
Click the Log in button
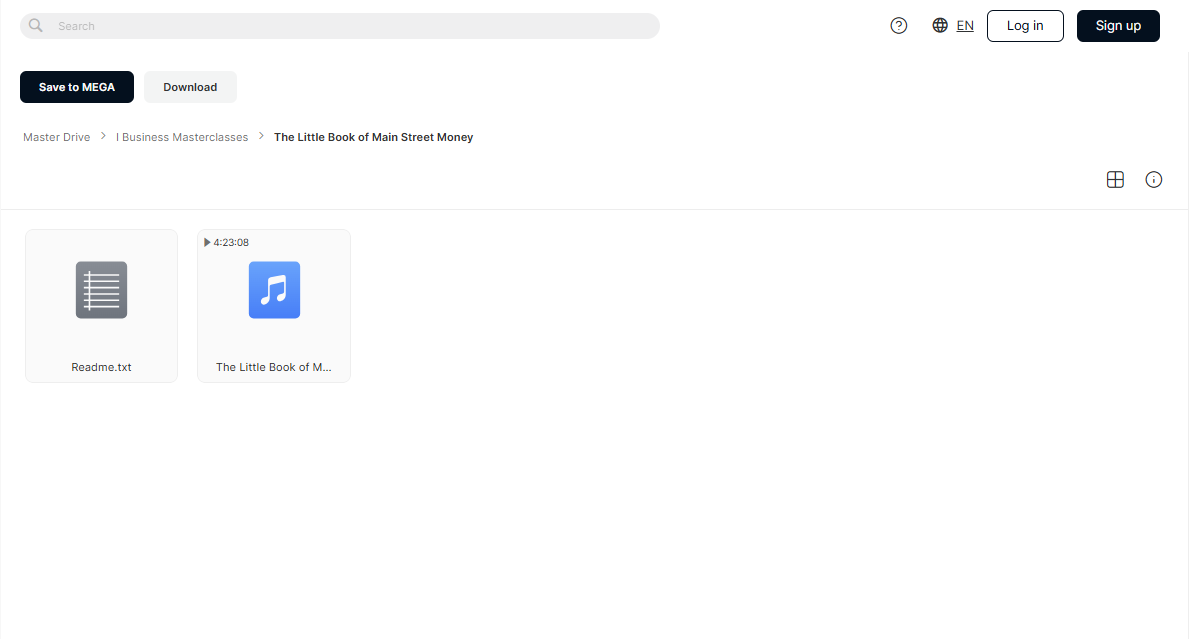(1025, 26)
